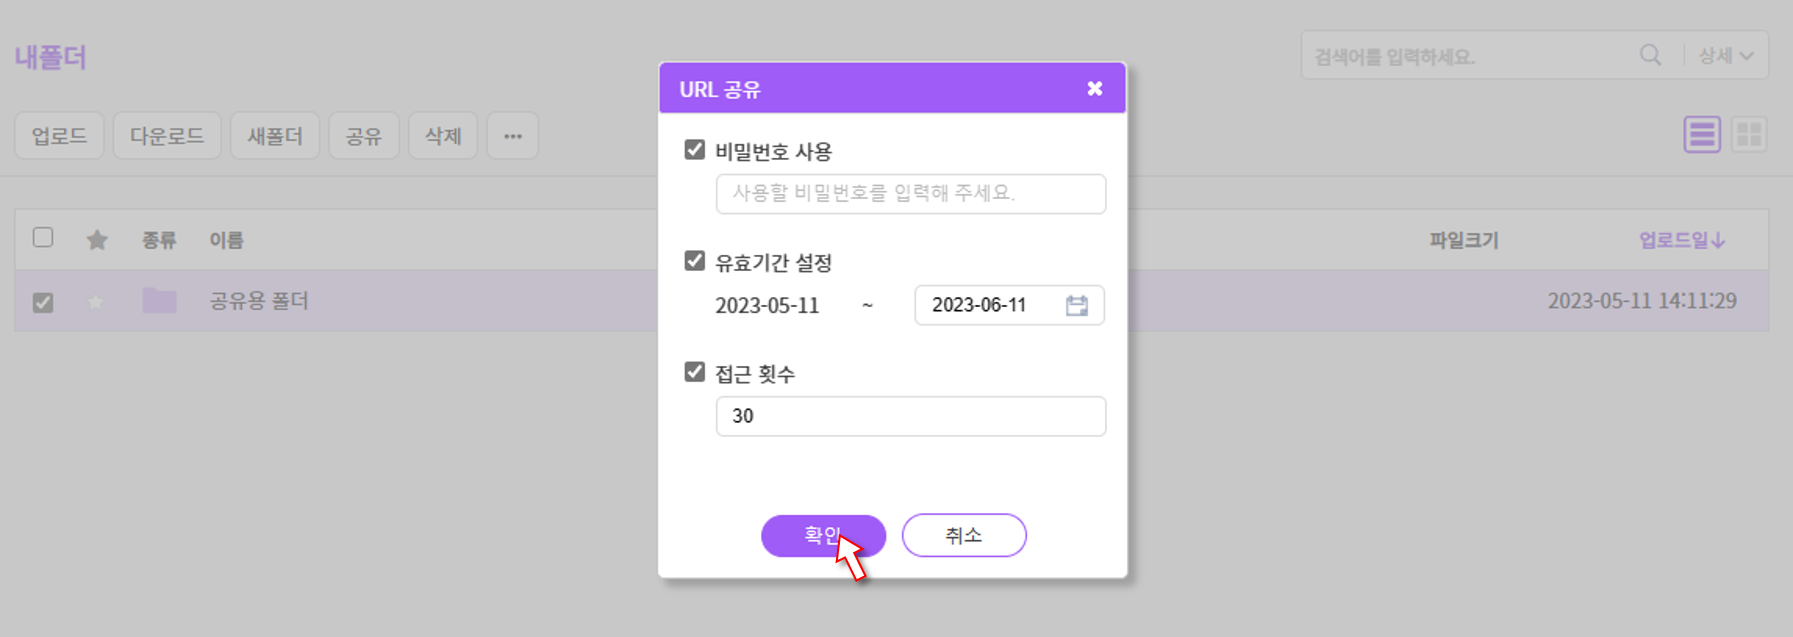Click the 확인 button
This screenshot has width=1793, height=637.
(x=823, y=535)
